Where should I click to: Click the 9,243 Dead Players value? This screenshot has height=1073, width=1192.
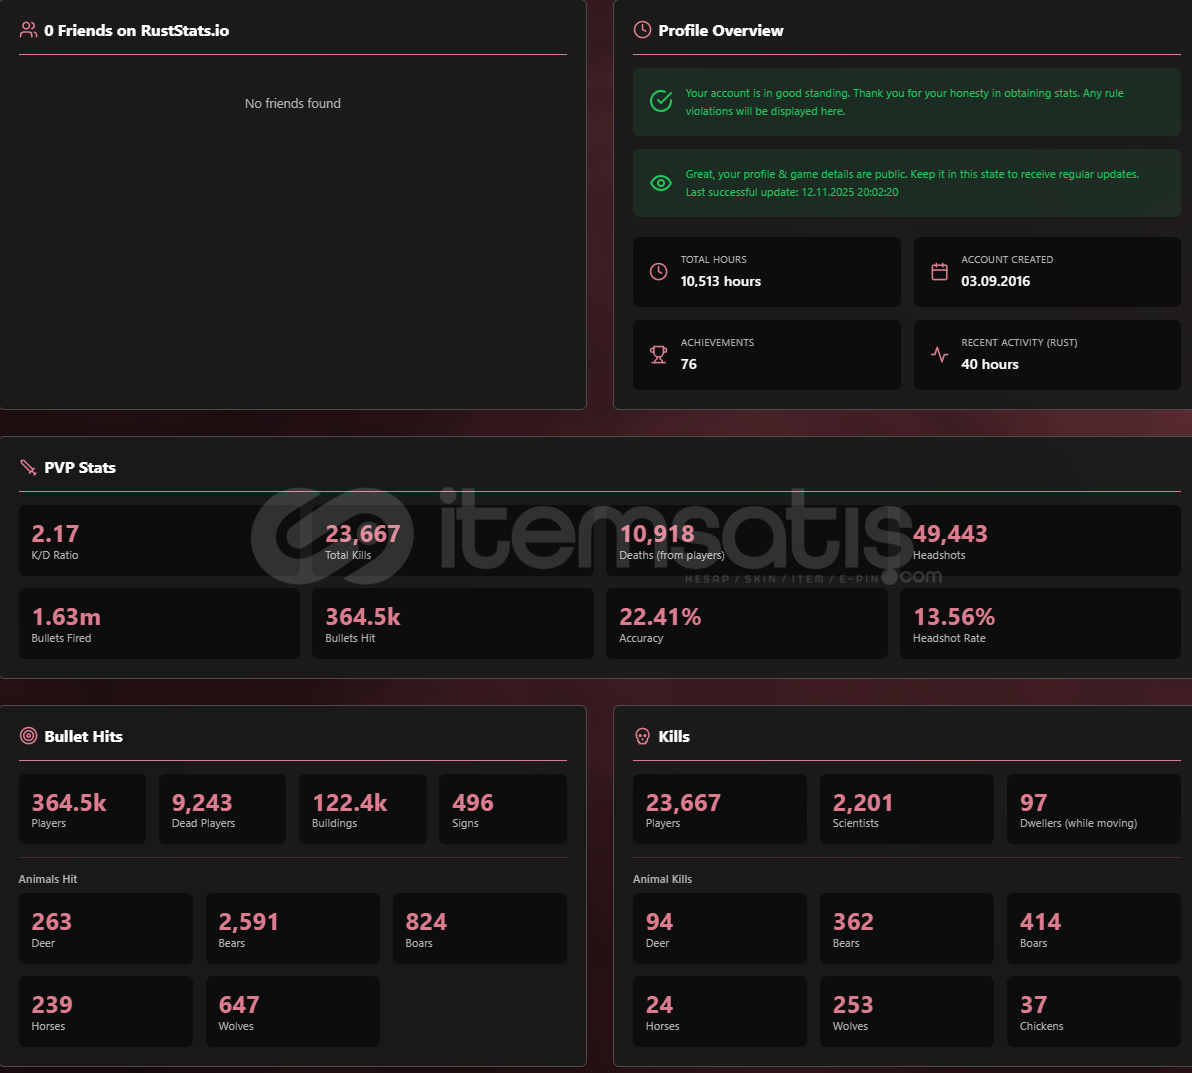click(x=201, y=803)
